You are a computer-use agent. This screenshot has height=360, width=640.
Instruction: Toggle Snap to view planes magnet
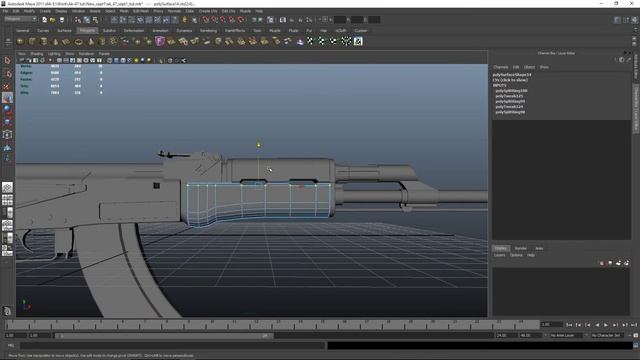[231, 20]
